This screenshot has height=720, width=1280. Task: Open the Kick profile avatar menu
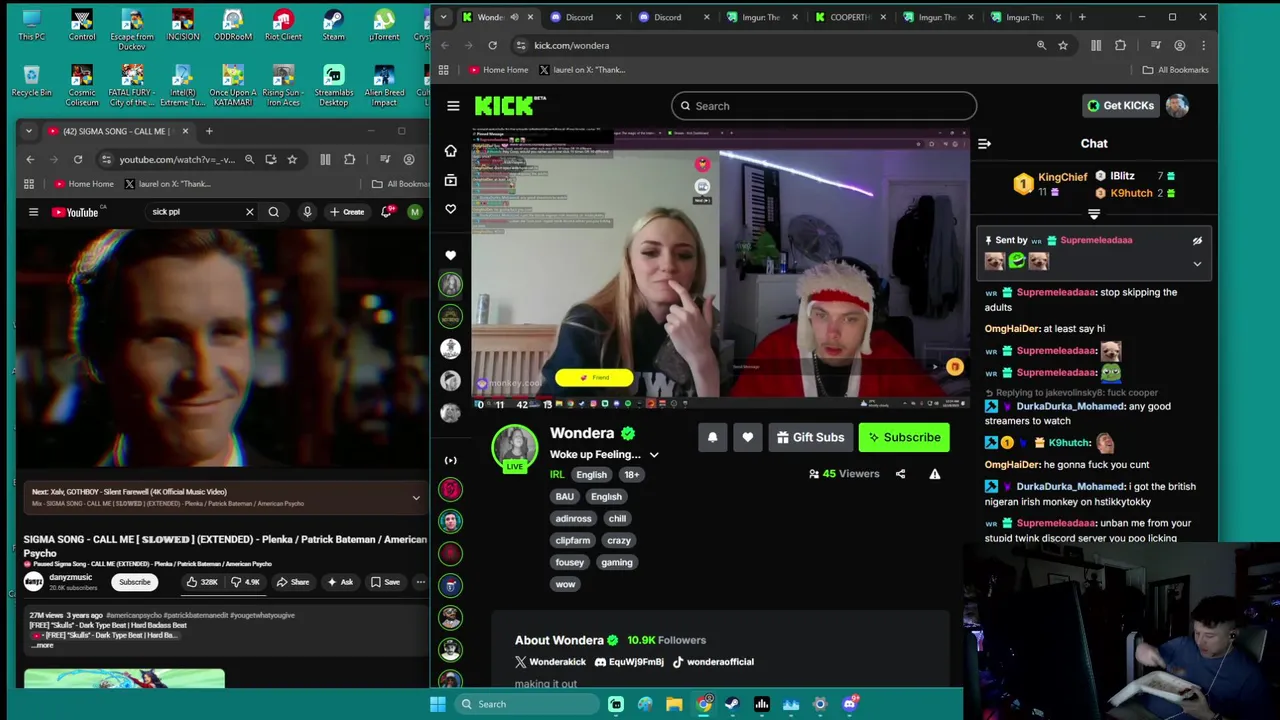pyautogui.click(x=1177, y=106)
